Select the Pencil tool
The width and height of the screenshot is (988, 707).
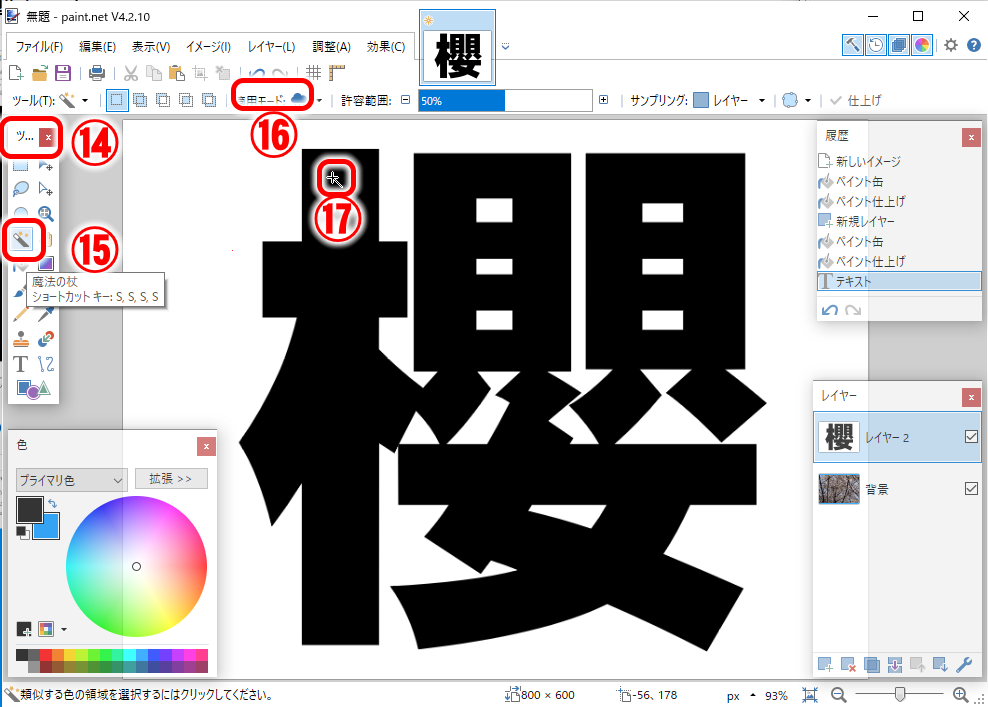point(21,313)
